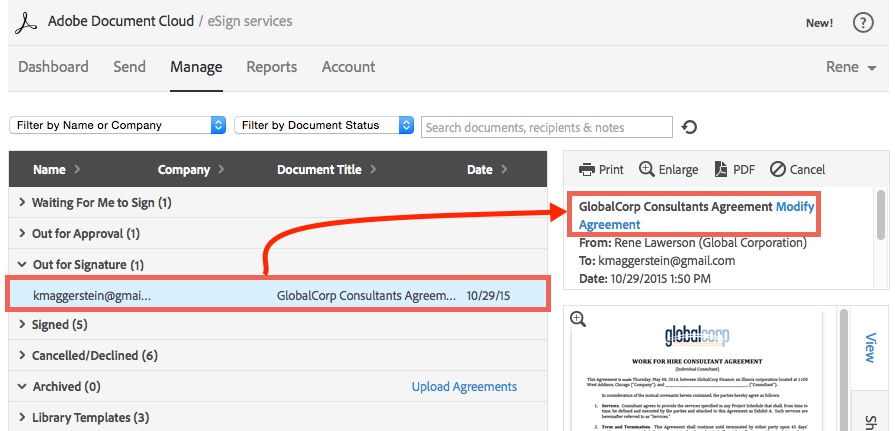This screenshot has height=431, width=895.
Task: Expand Waiting For Me to Sign group
Action: coord(23,202)
